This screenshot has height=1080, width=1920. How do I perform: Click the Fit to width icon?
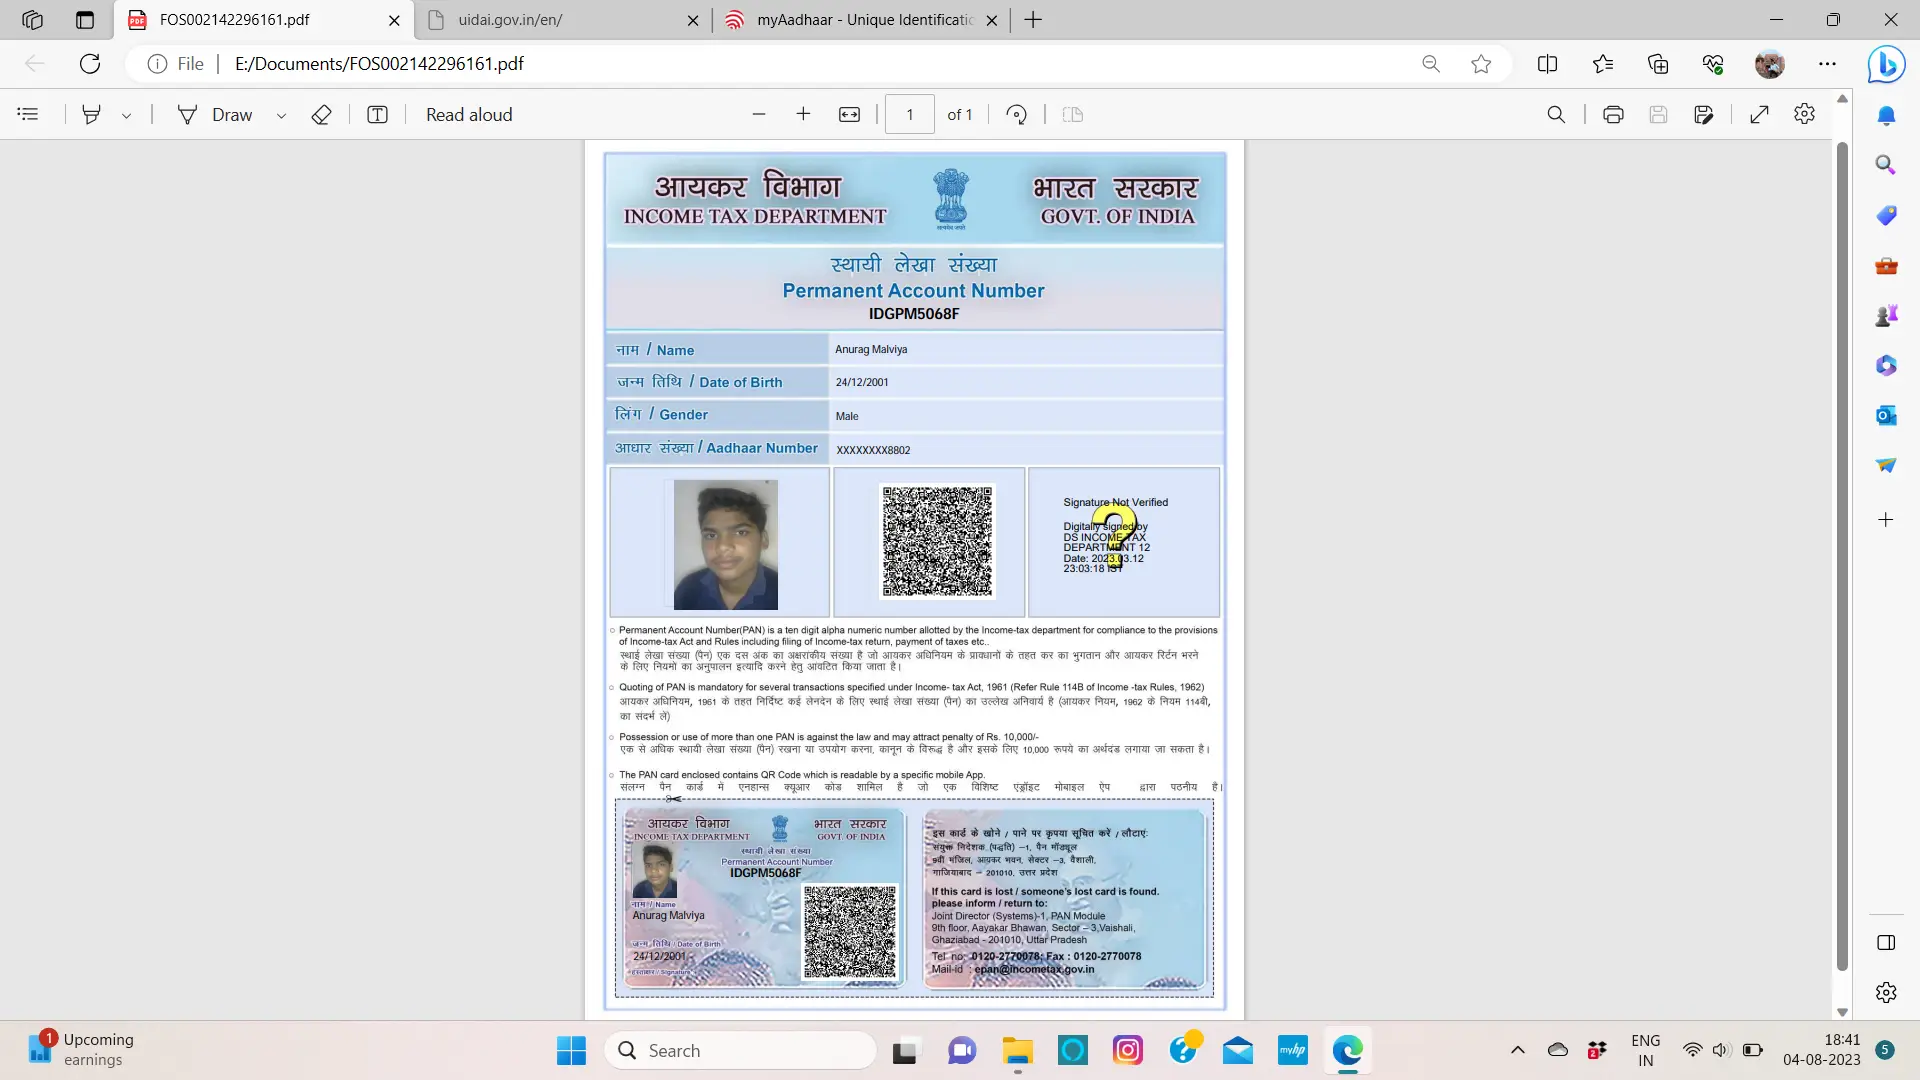click(849, 115)
